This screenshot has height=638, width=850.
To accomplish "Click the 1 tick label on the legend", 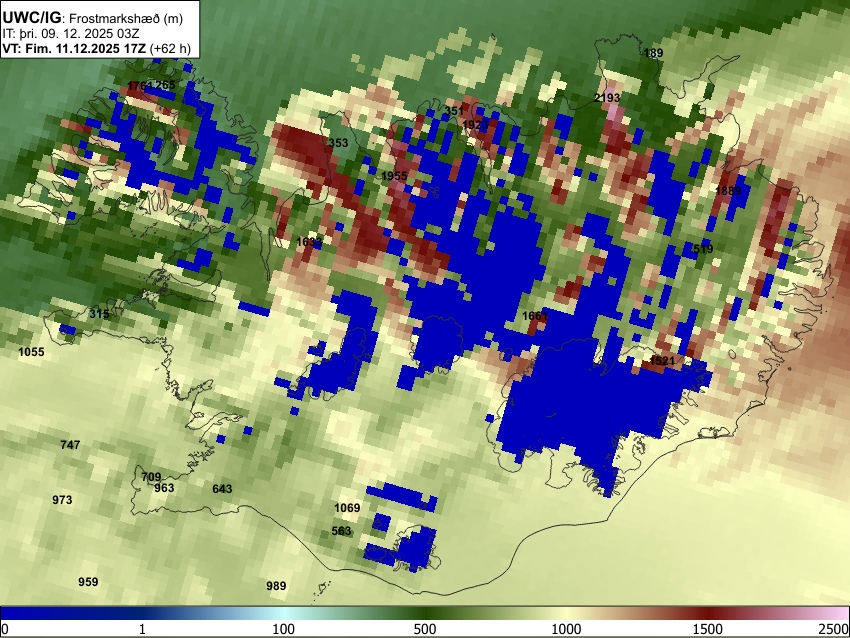I will tap(142, 629).
